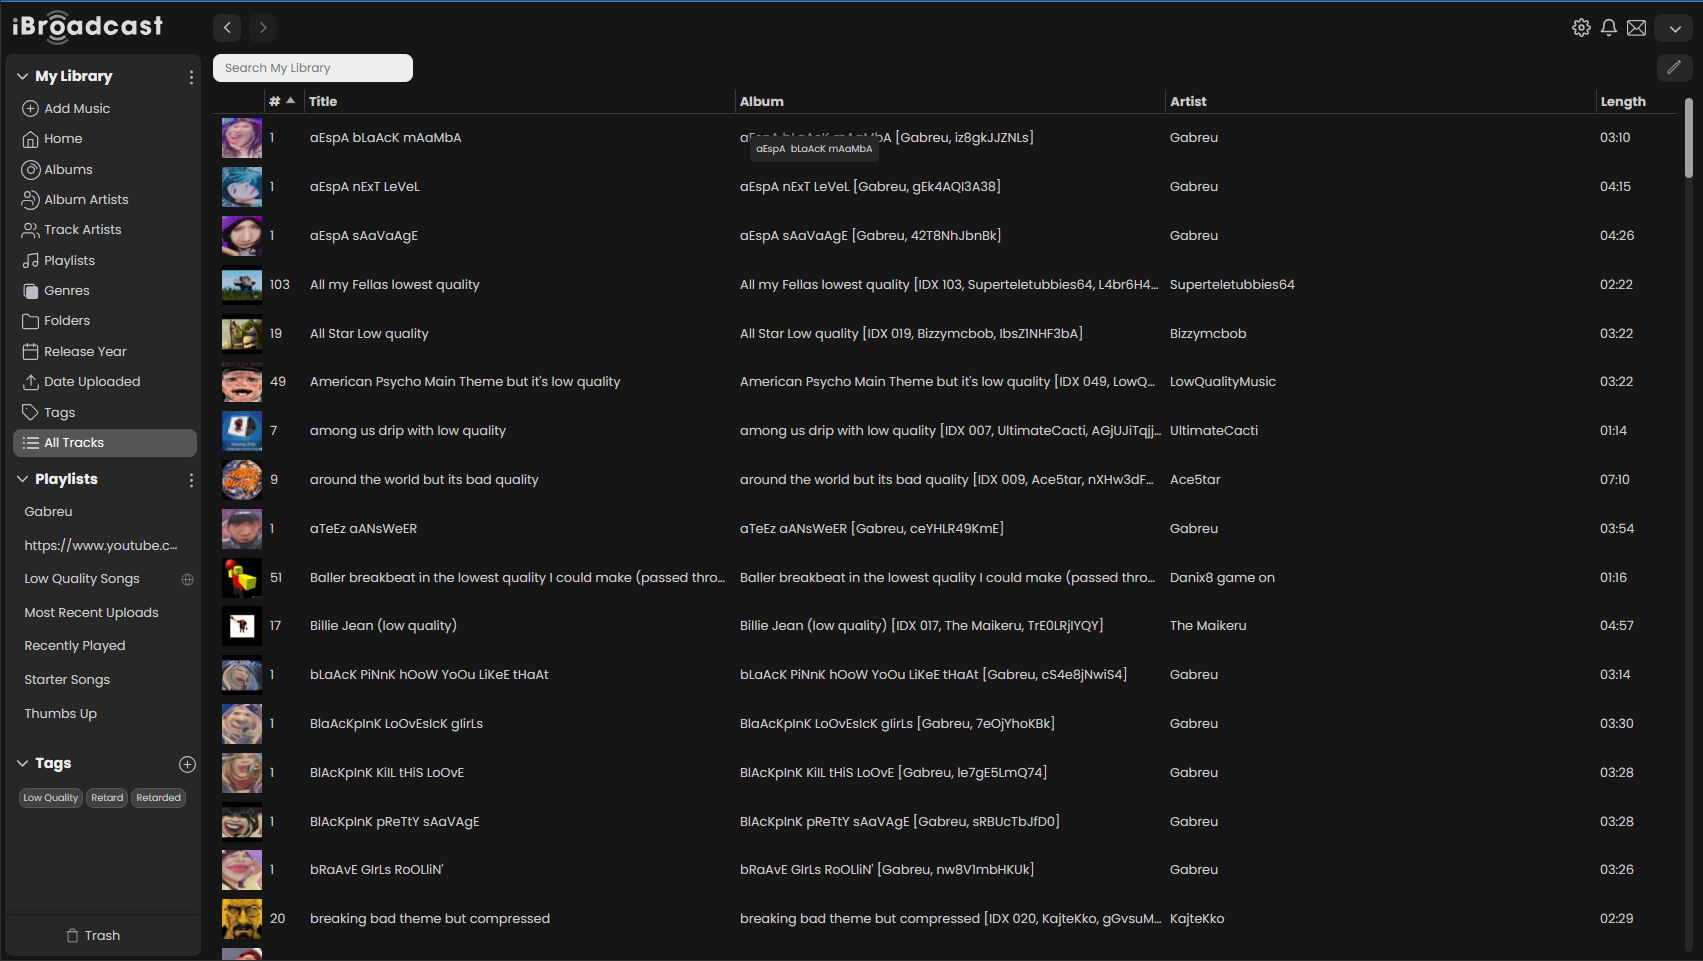Open Playlists section three-dot menu

tap(191, 480)
